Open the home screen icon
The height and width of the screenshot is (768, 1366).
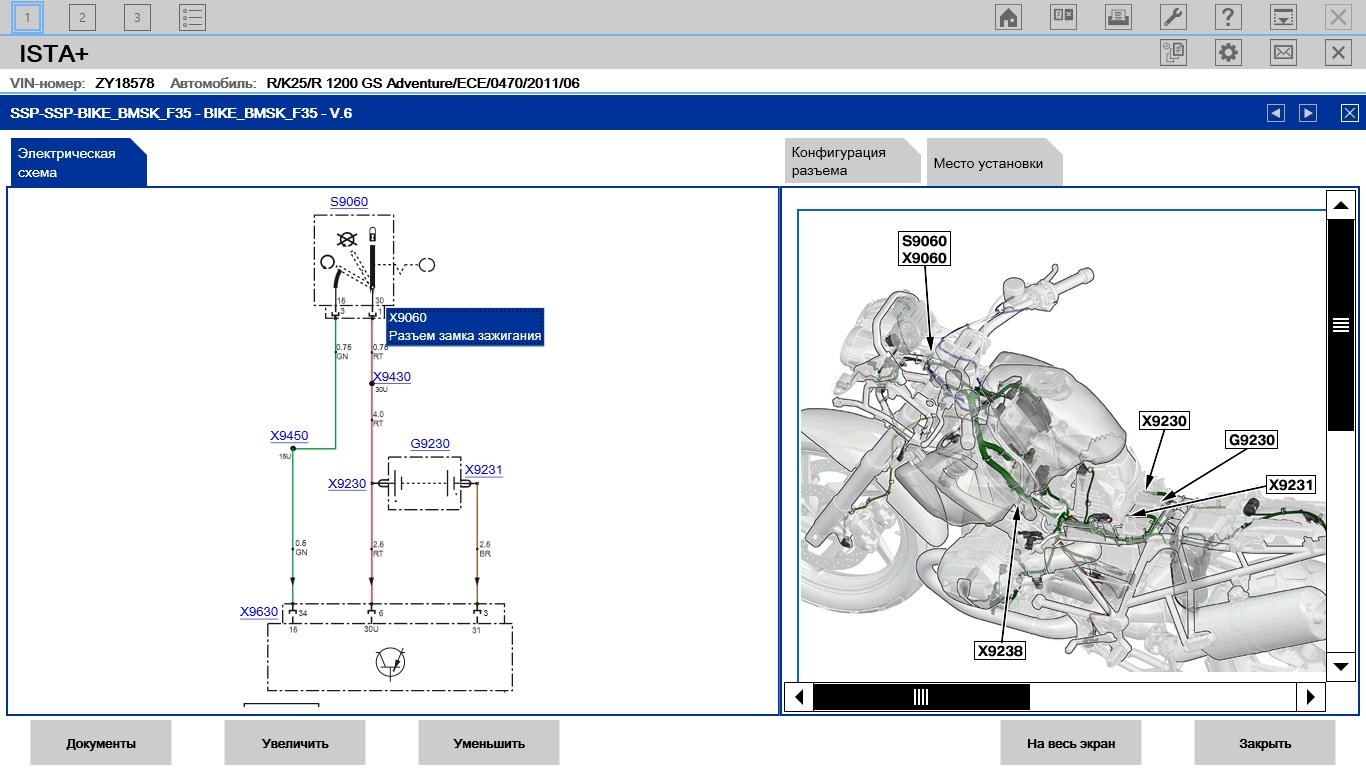(x=1009, y=17)
